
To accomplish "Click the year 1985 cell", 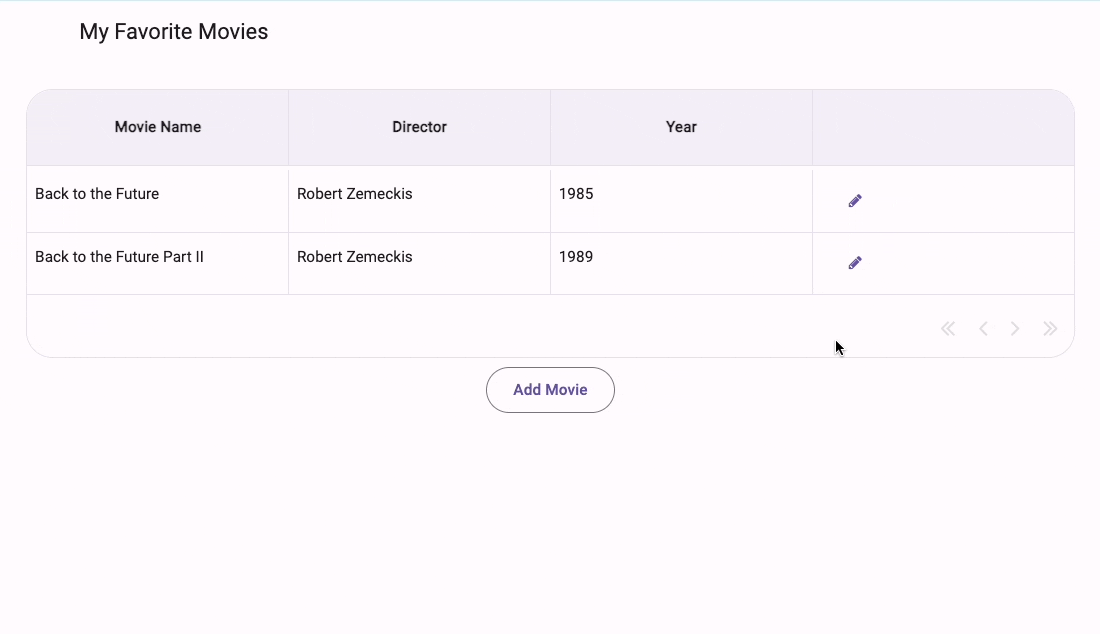I will click(x=681, y=199).
